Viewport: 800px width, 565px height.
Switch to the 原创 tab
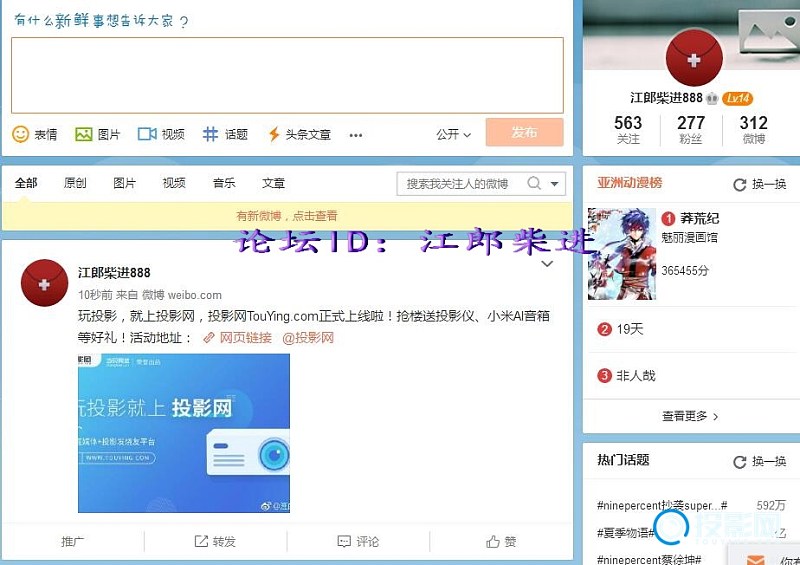(x=75, y=183)
